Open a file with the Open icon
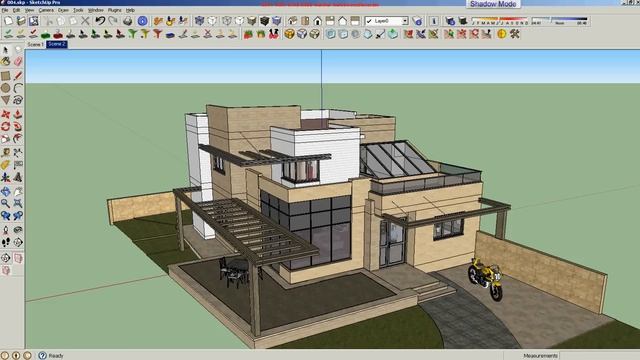Image resolution: width=640 pixels, height=360 pixels. pyautogui.click(x=21, y=20)
